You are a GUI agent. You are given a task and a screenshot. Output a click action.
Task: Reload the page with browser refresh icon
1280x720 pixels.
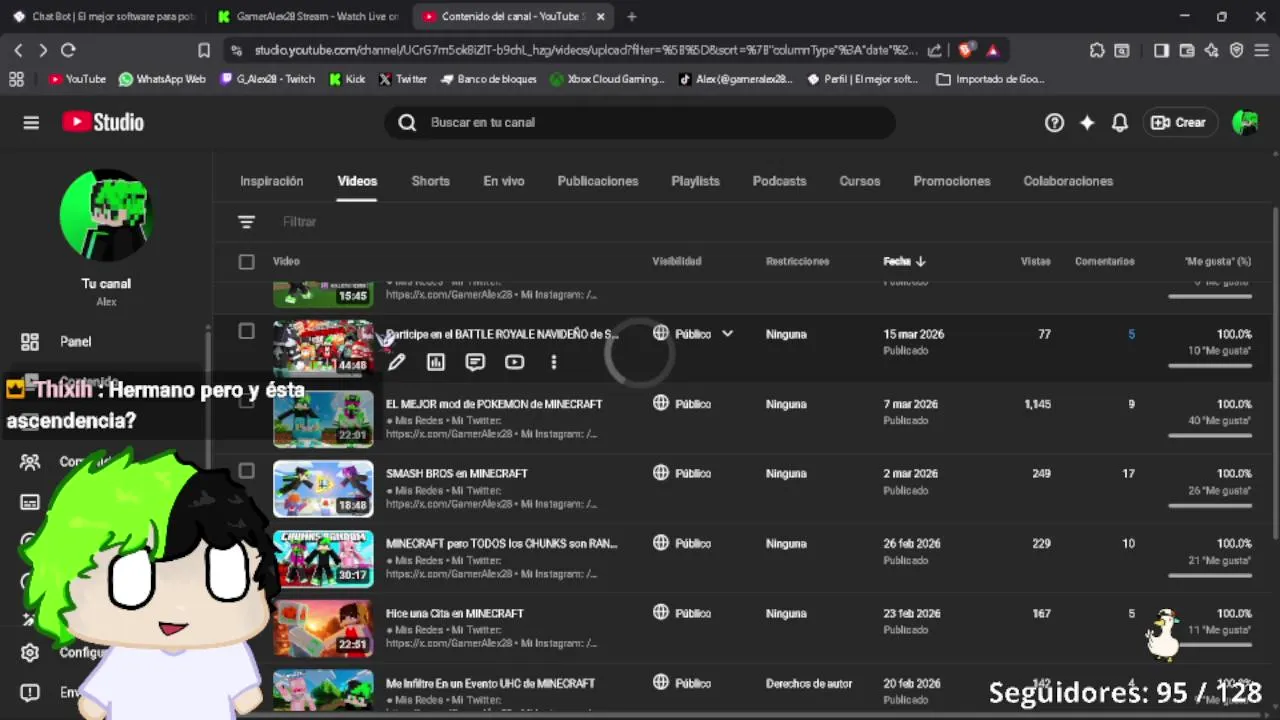68,50
